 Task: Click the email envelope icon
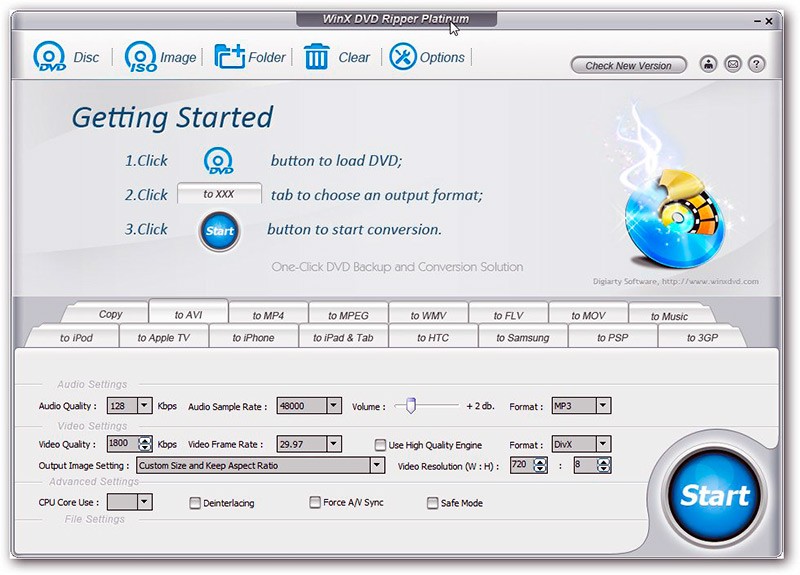click(733, 64)
